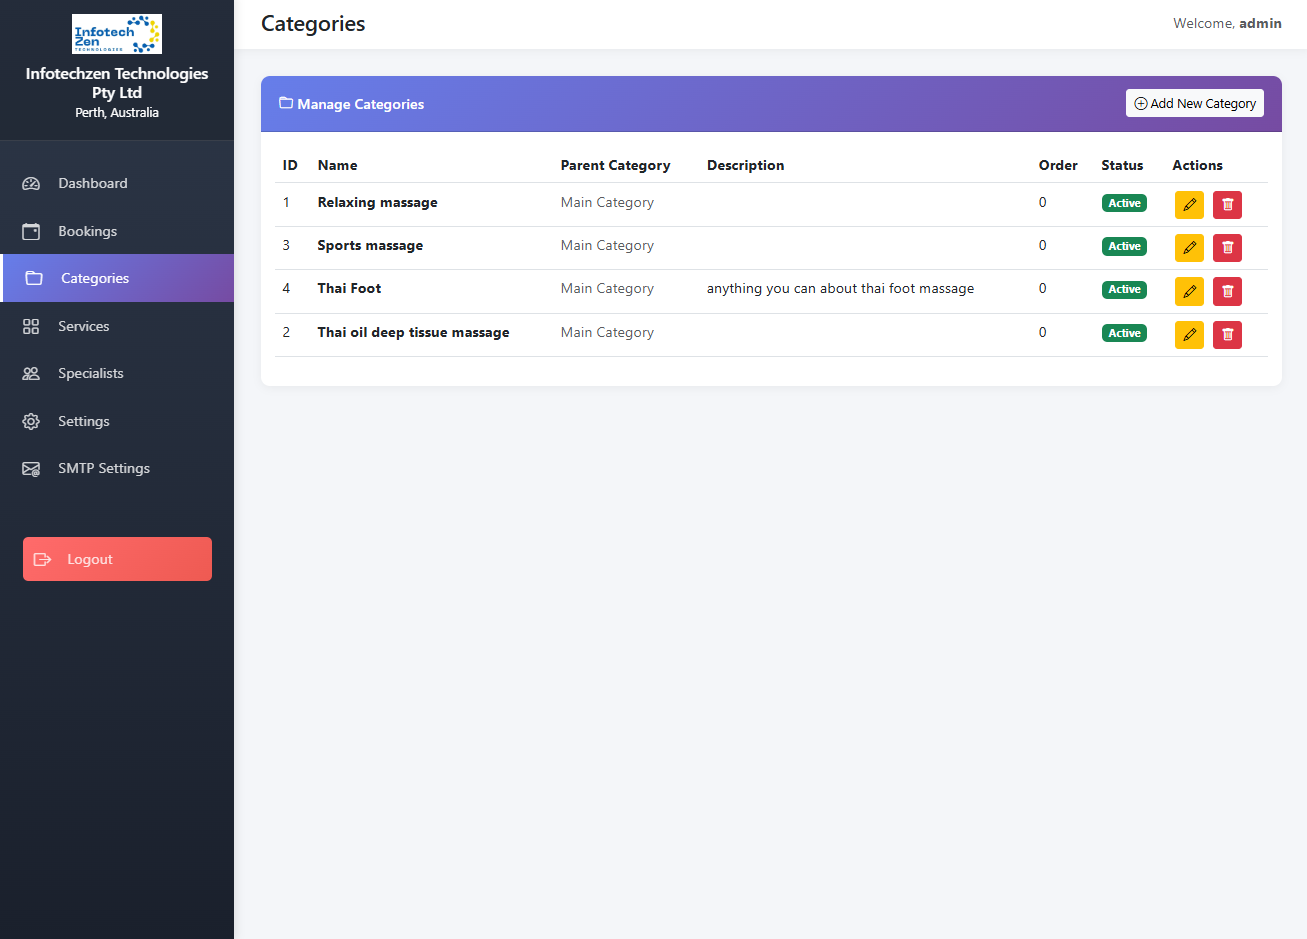This screenshot has height=939, width=1307.
Task: Click trash icon for Sports massage row
Action: point(1227,248)
